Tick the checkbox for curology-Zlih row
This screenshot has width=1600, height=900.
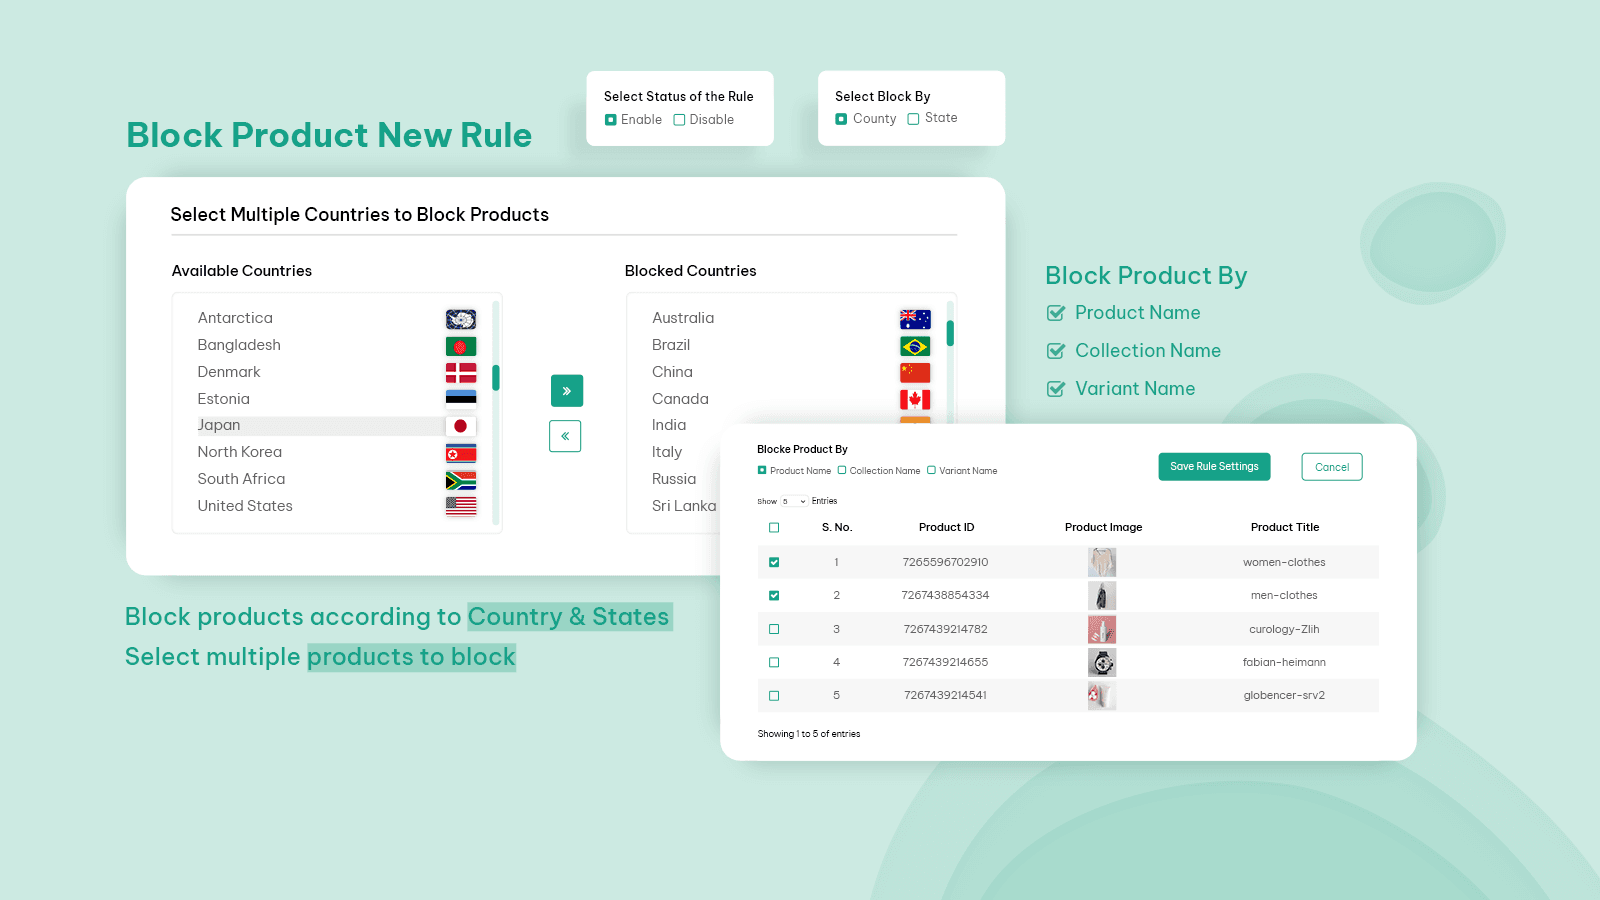pos(774,629)
